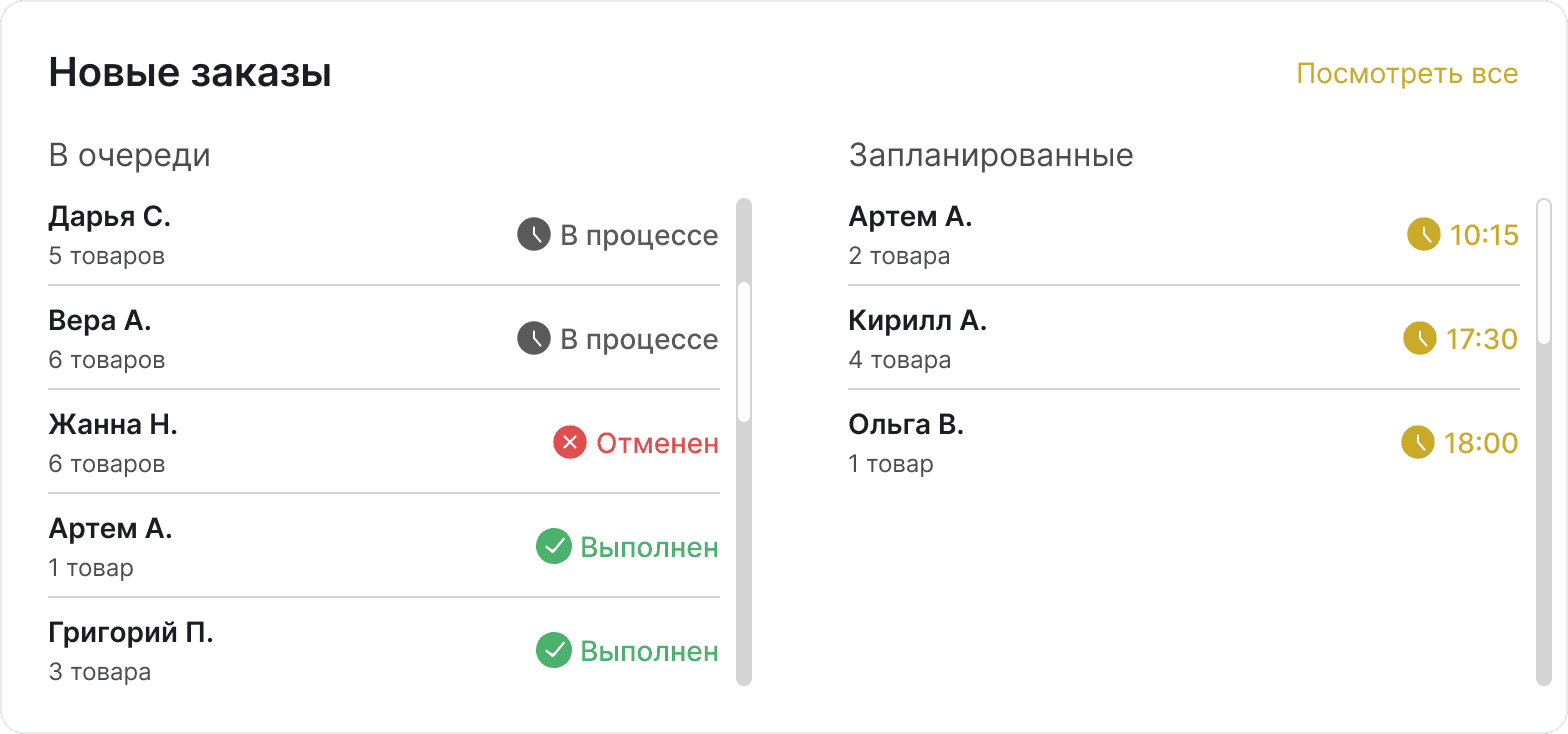
Task: Select Вера А. order with 6 товаров
Action: 384,339
